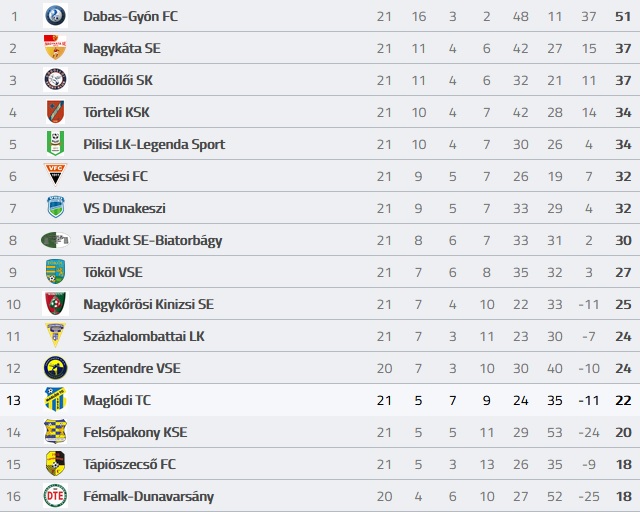This screenshot has width=640, height=512.
Task: Click the Vecsési FC triangular VFC logo
Action: point(55,176)
